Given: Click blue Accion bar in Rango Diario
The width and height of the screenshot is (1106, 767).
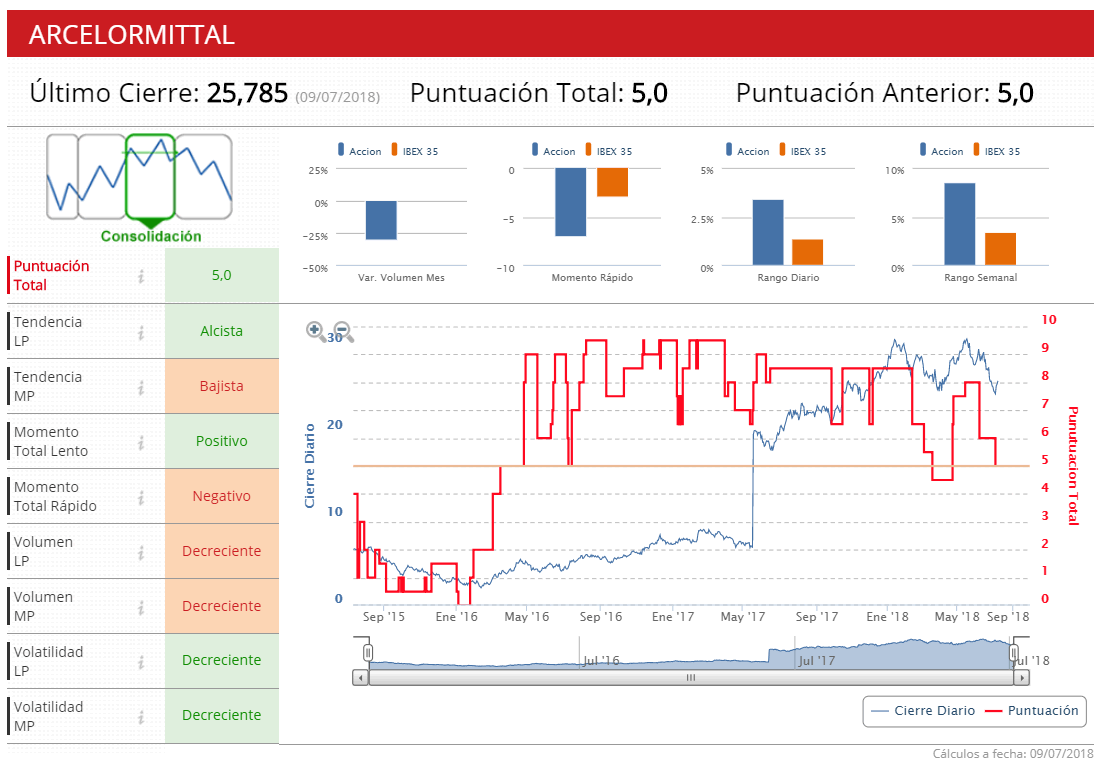Looking at the screenshot, I should (768, 233).
